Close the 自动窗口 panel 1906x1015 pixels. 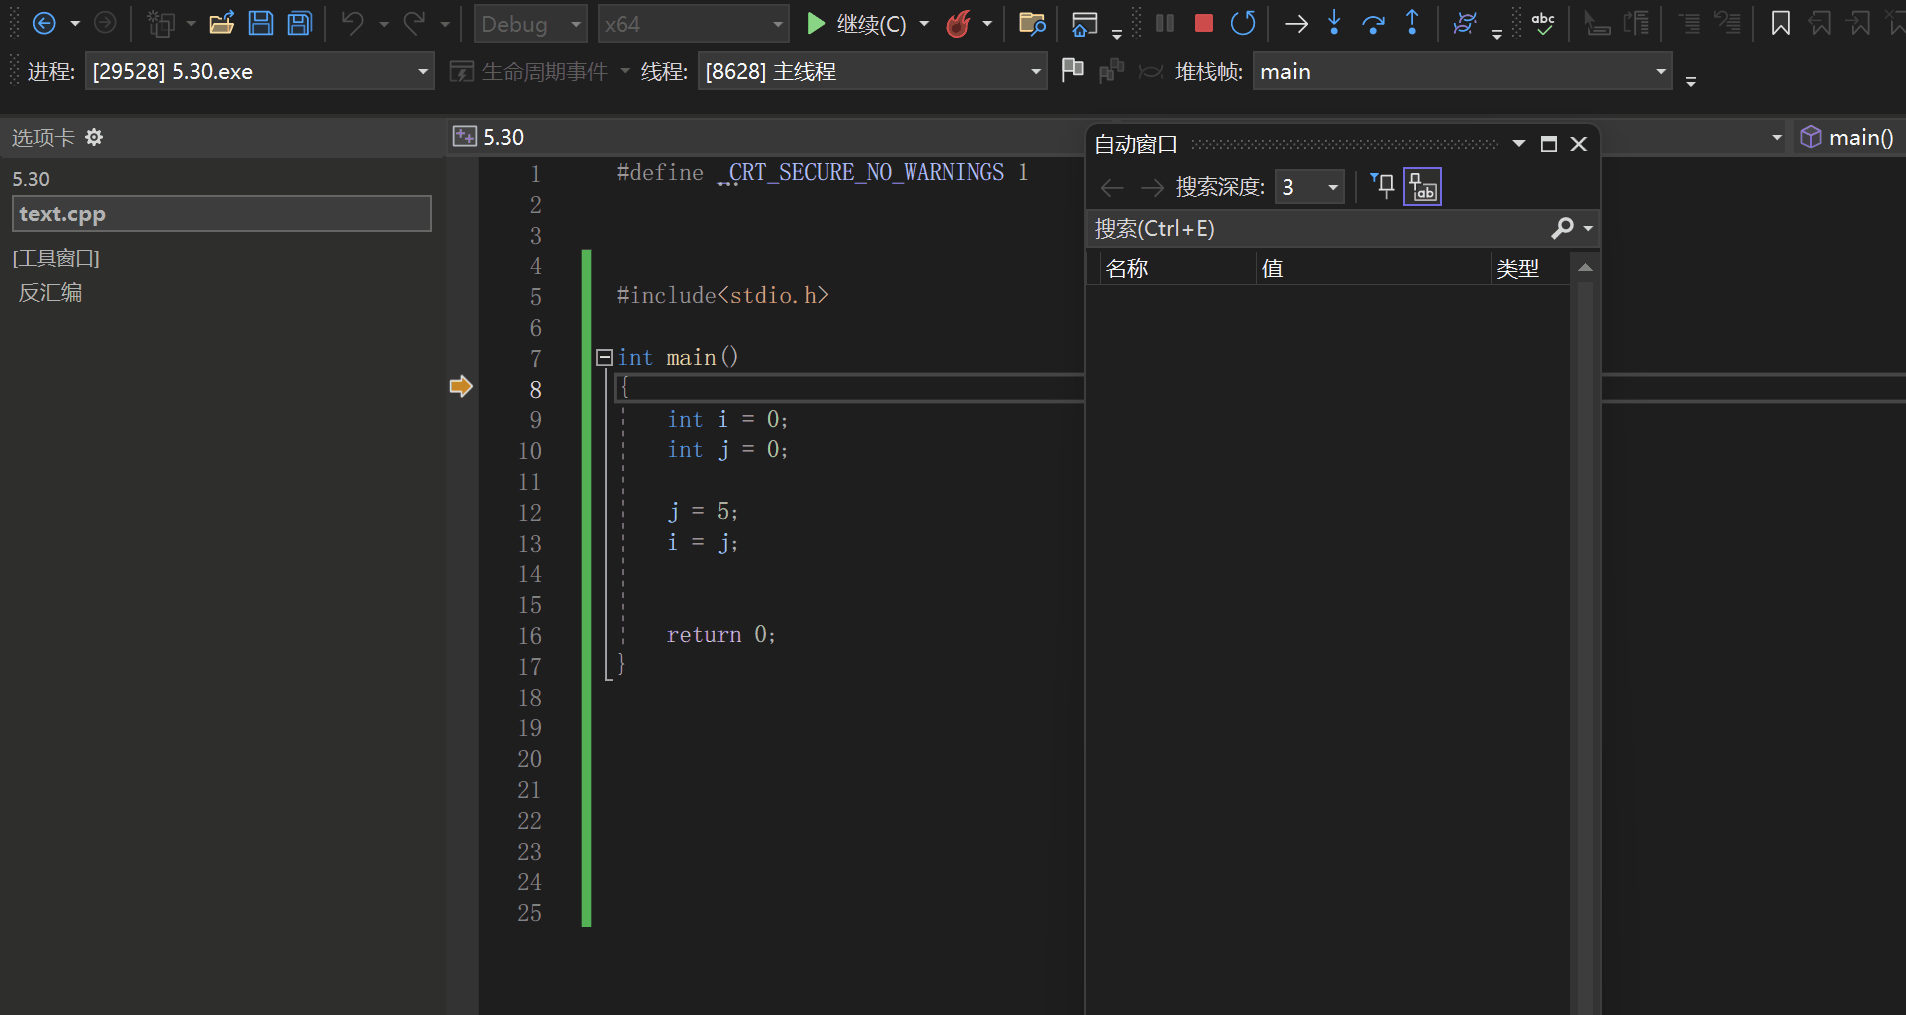point(1579,144)
